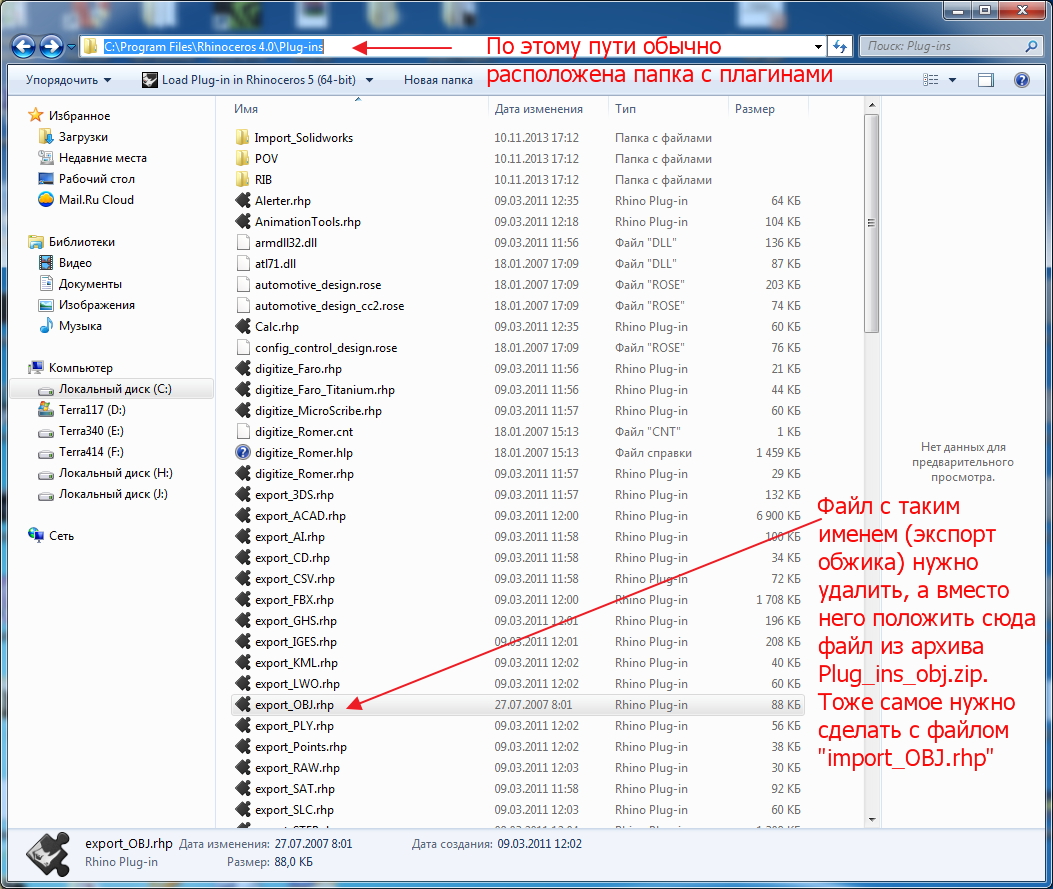1053x889 pixels.
Task: Select export_SAT.rhp file
Action: pyautogui.click(x=295, y=789)
